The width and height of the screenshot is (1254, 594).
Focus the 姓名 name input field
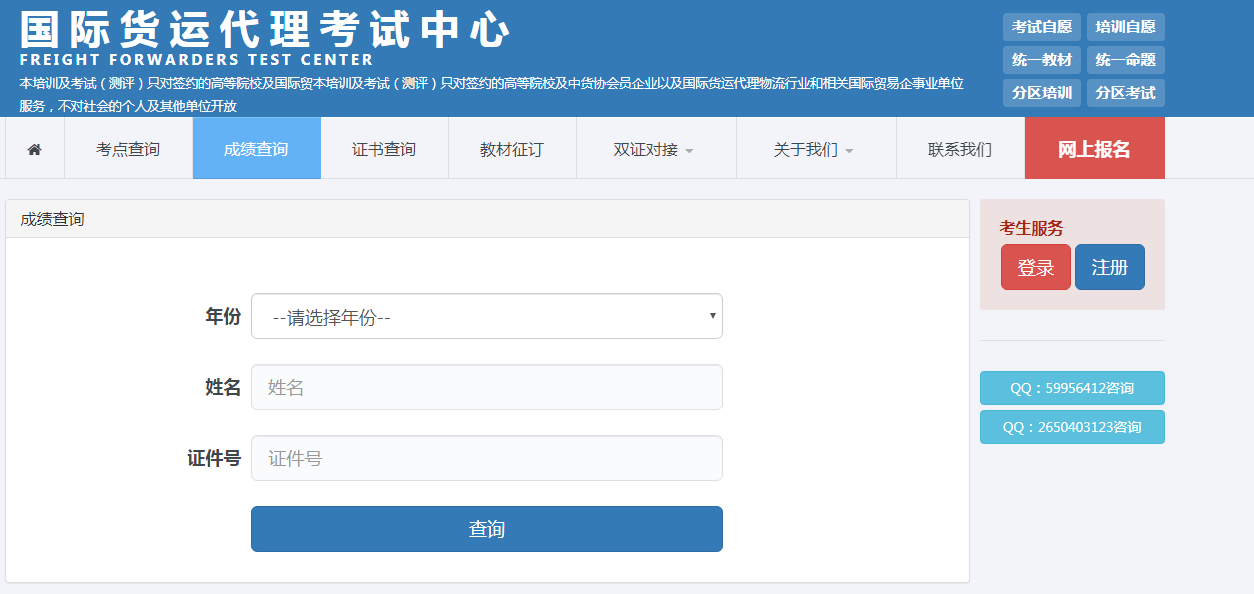[486, 387]
